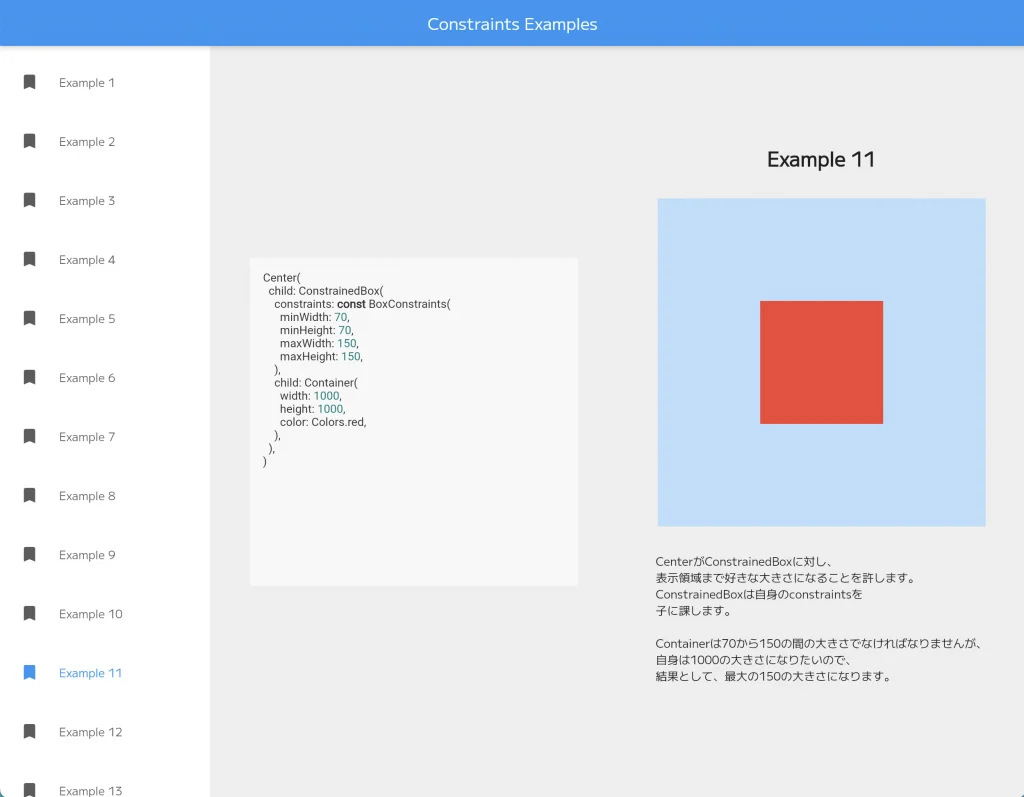Show Example 8
The image size is (1024, 797).
pos(87,496)
